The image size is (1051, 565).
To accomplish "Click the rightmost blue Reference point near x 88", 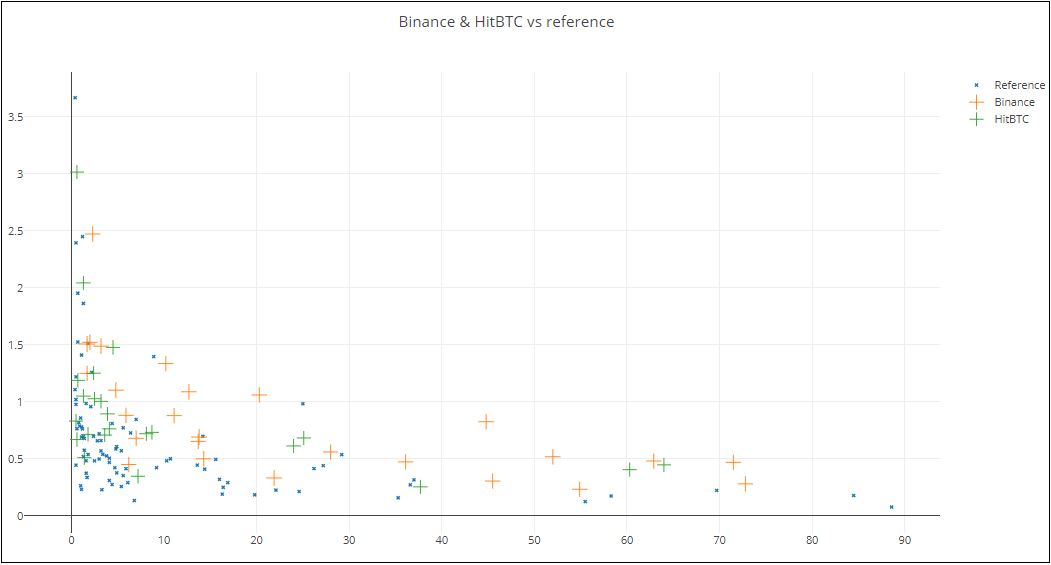I will (x=891, y=507).
